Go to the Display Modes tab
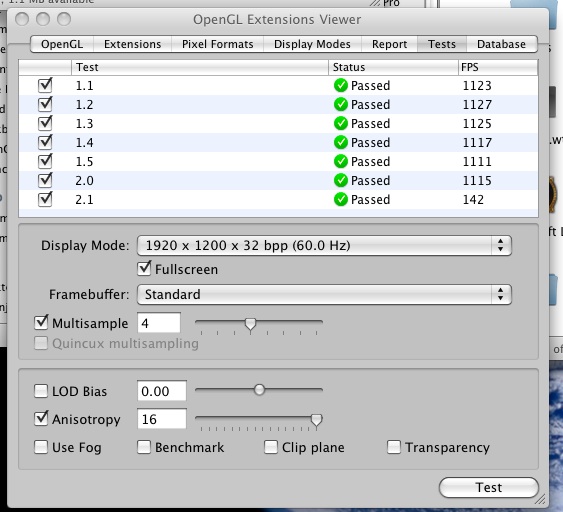Image resolution: width=563 pixels, height=512 pixels. 312,44
